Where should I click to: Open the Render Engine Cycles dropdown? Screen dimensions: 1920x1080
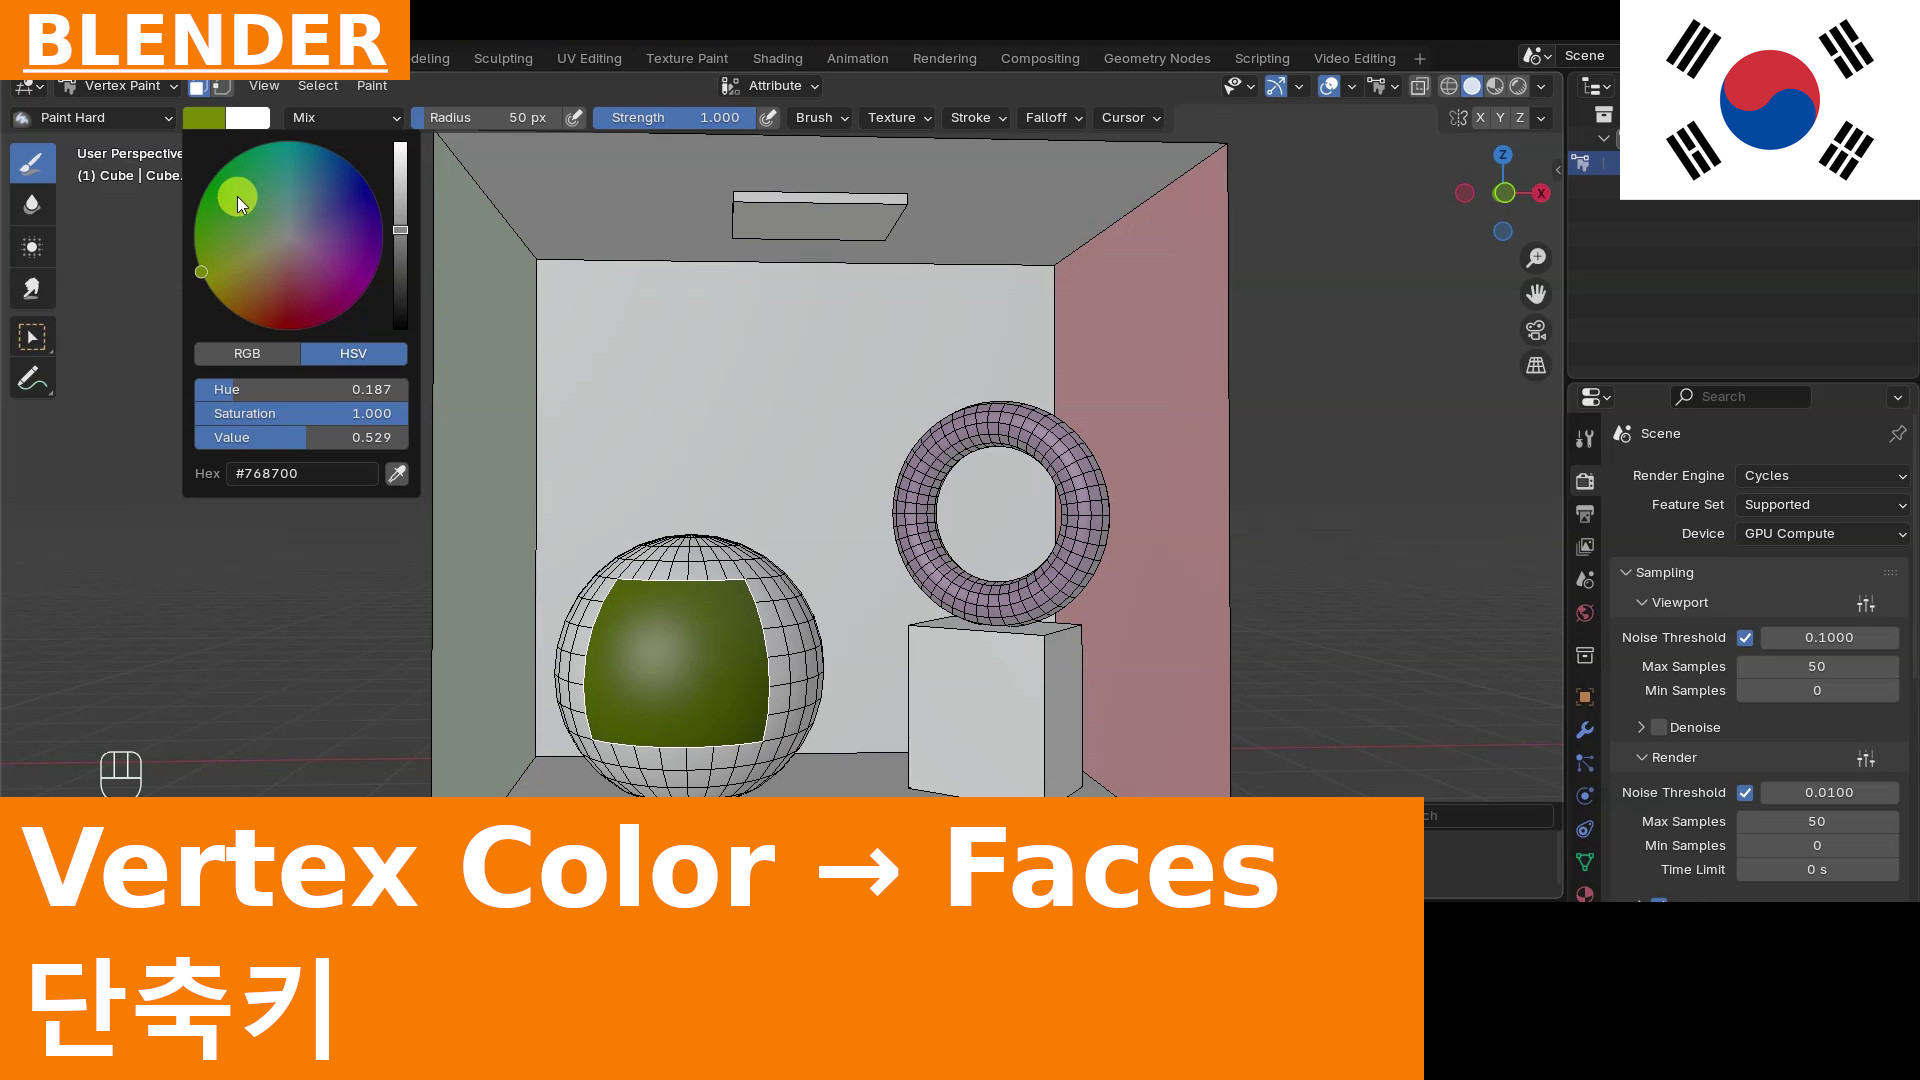point(1824,476)
